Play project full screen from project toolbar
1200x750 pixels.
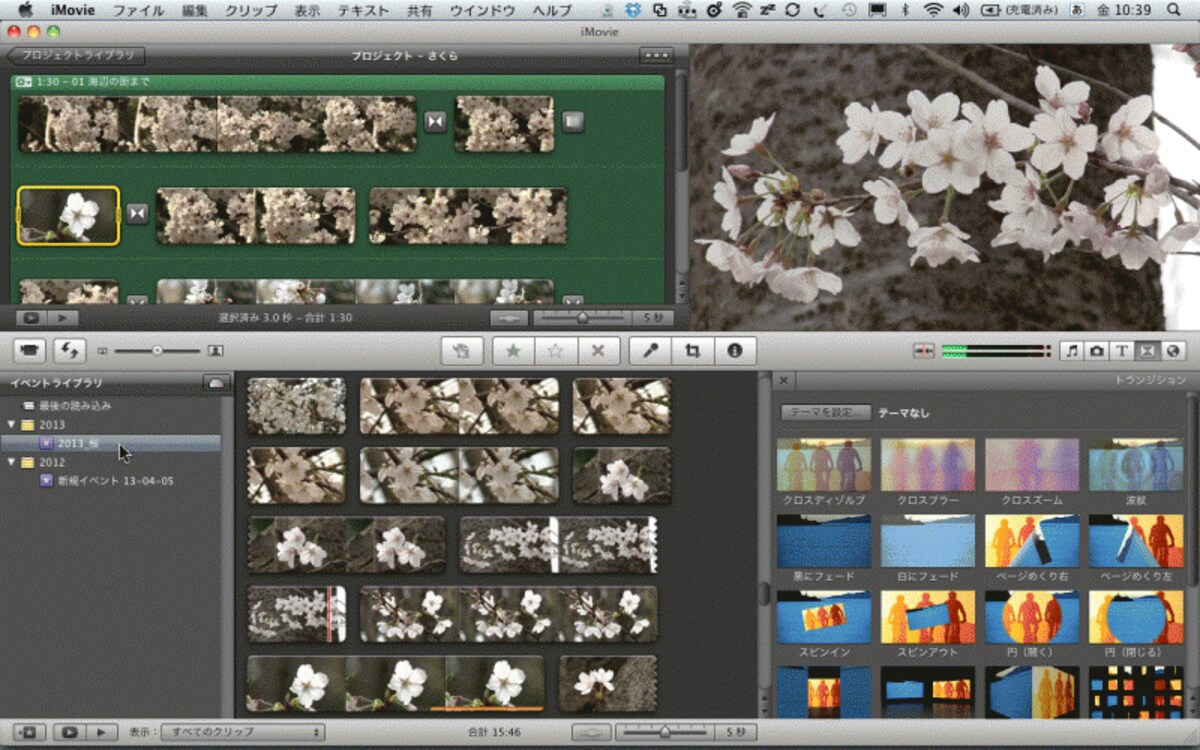pos(30,318)
